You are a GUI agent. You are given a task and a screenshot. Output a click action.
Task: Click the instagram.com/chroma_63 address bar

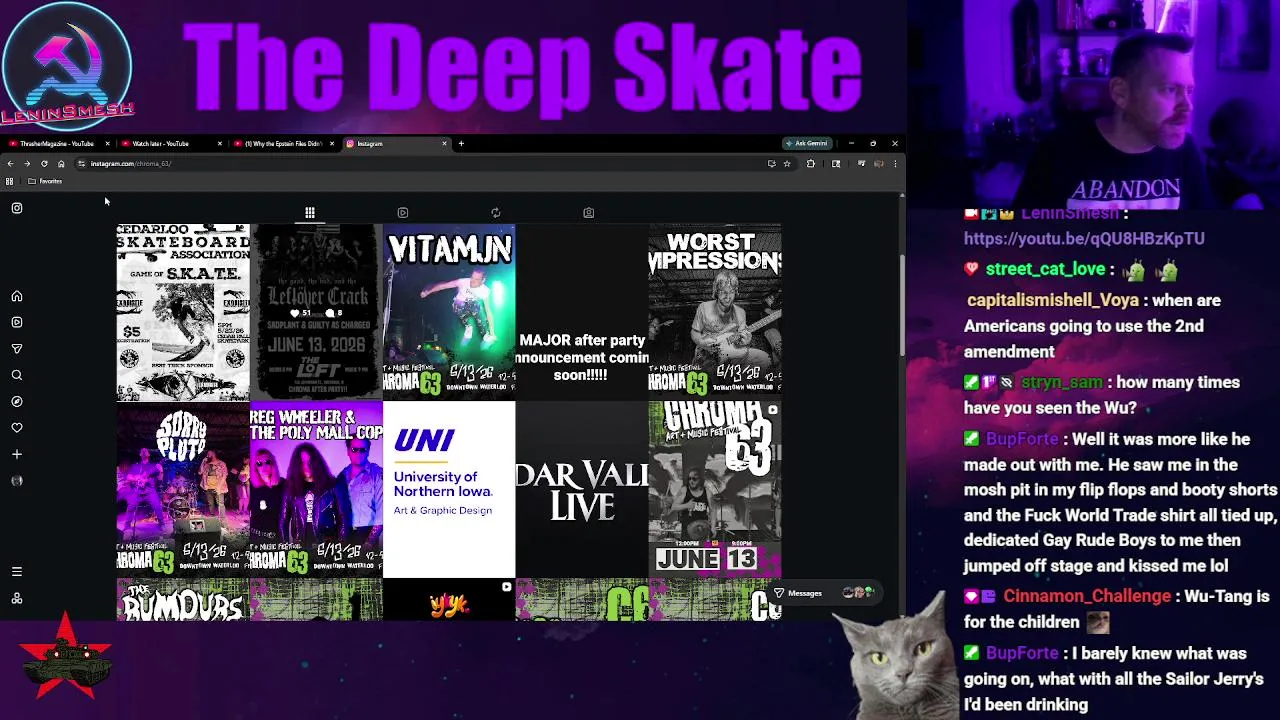pos(420,163)
